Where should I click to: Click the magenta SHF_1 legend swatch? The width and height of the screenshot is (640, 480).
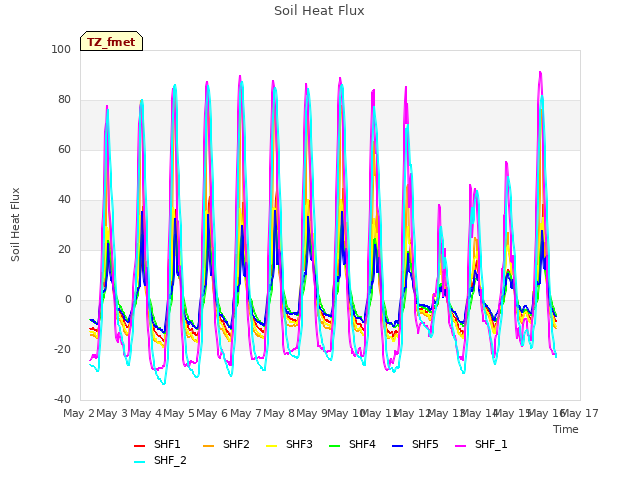(460, 446)
